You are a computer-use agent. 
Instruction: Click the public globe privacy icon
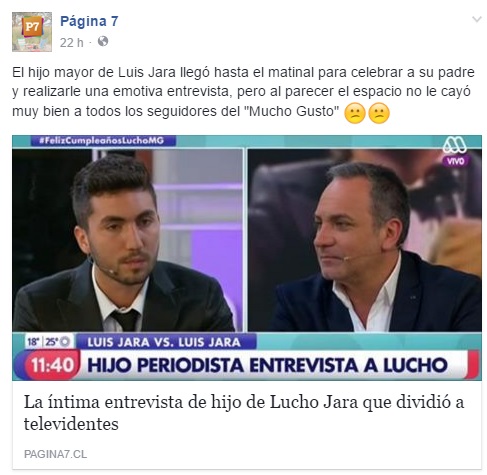click(x=103, y=41)
